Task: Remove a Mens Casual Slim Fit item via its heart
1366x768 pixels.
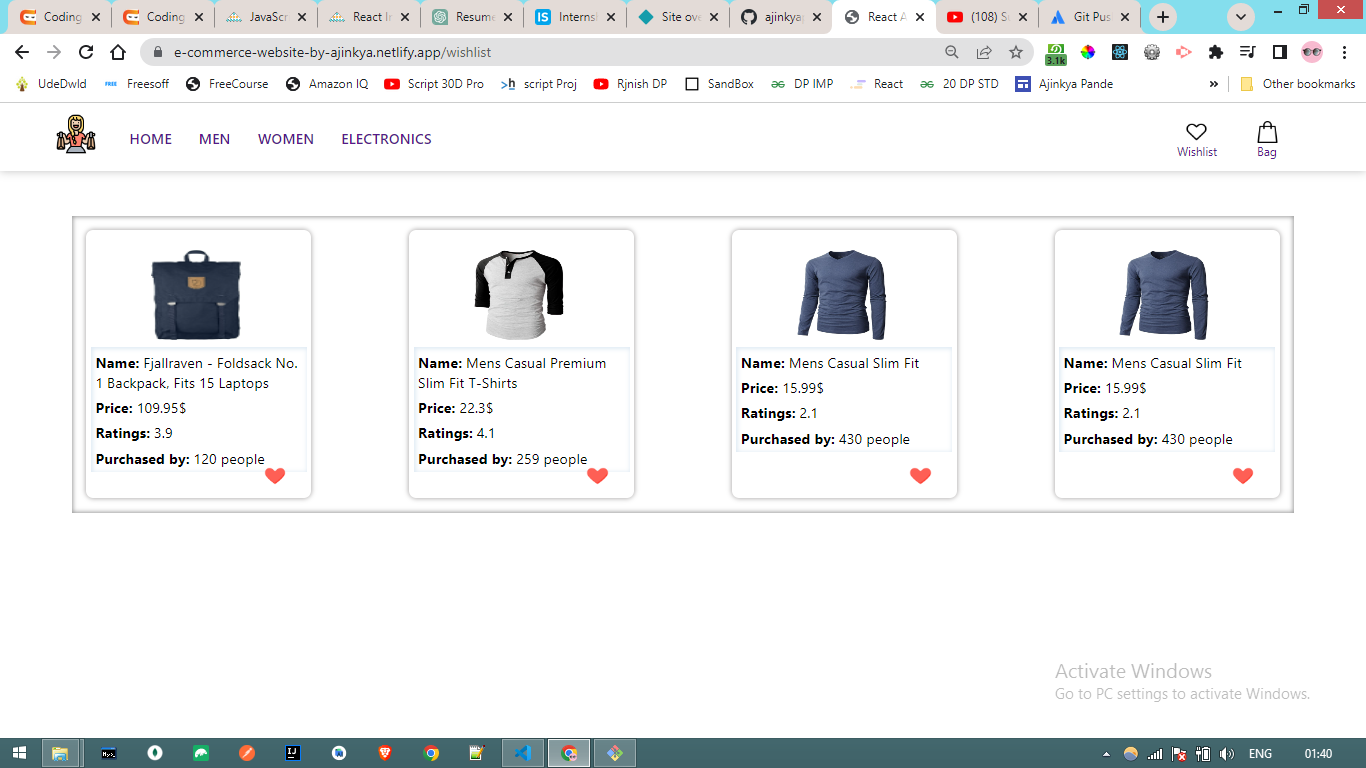Action: click(x=920, y=476)
